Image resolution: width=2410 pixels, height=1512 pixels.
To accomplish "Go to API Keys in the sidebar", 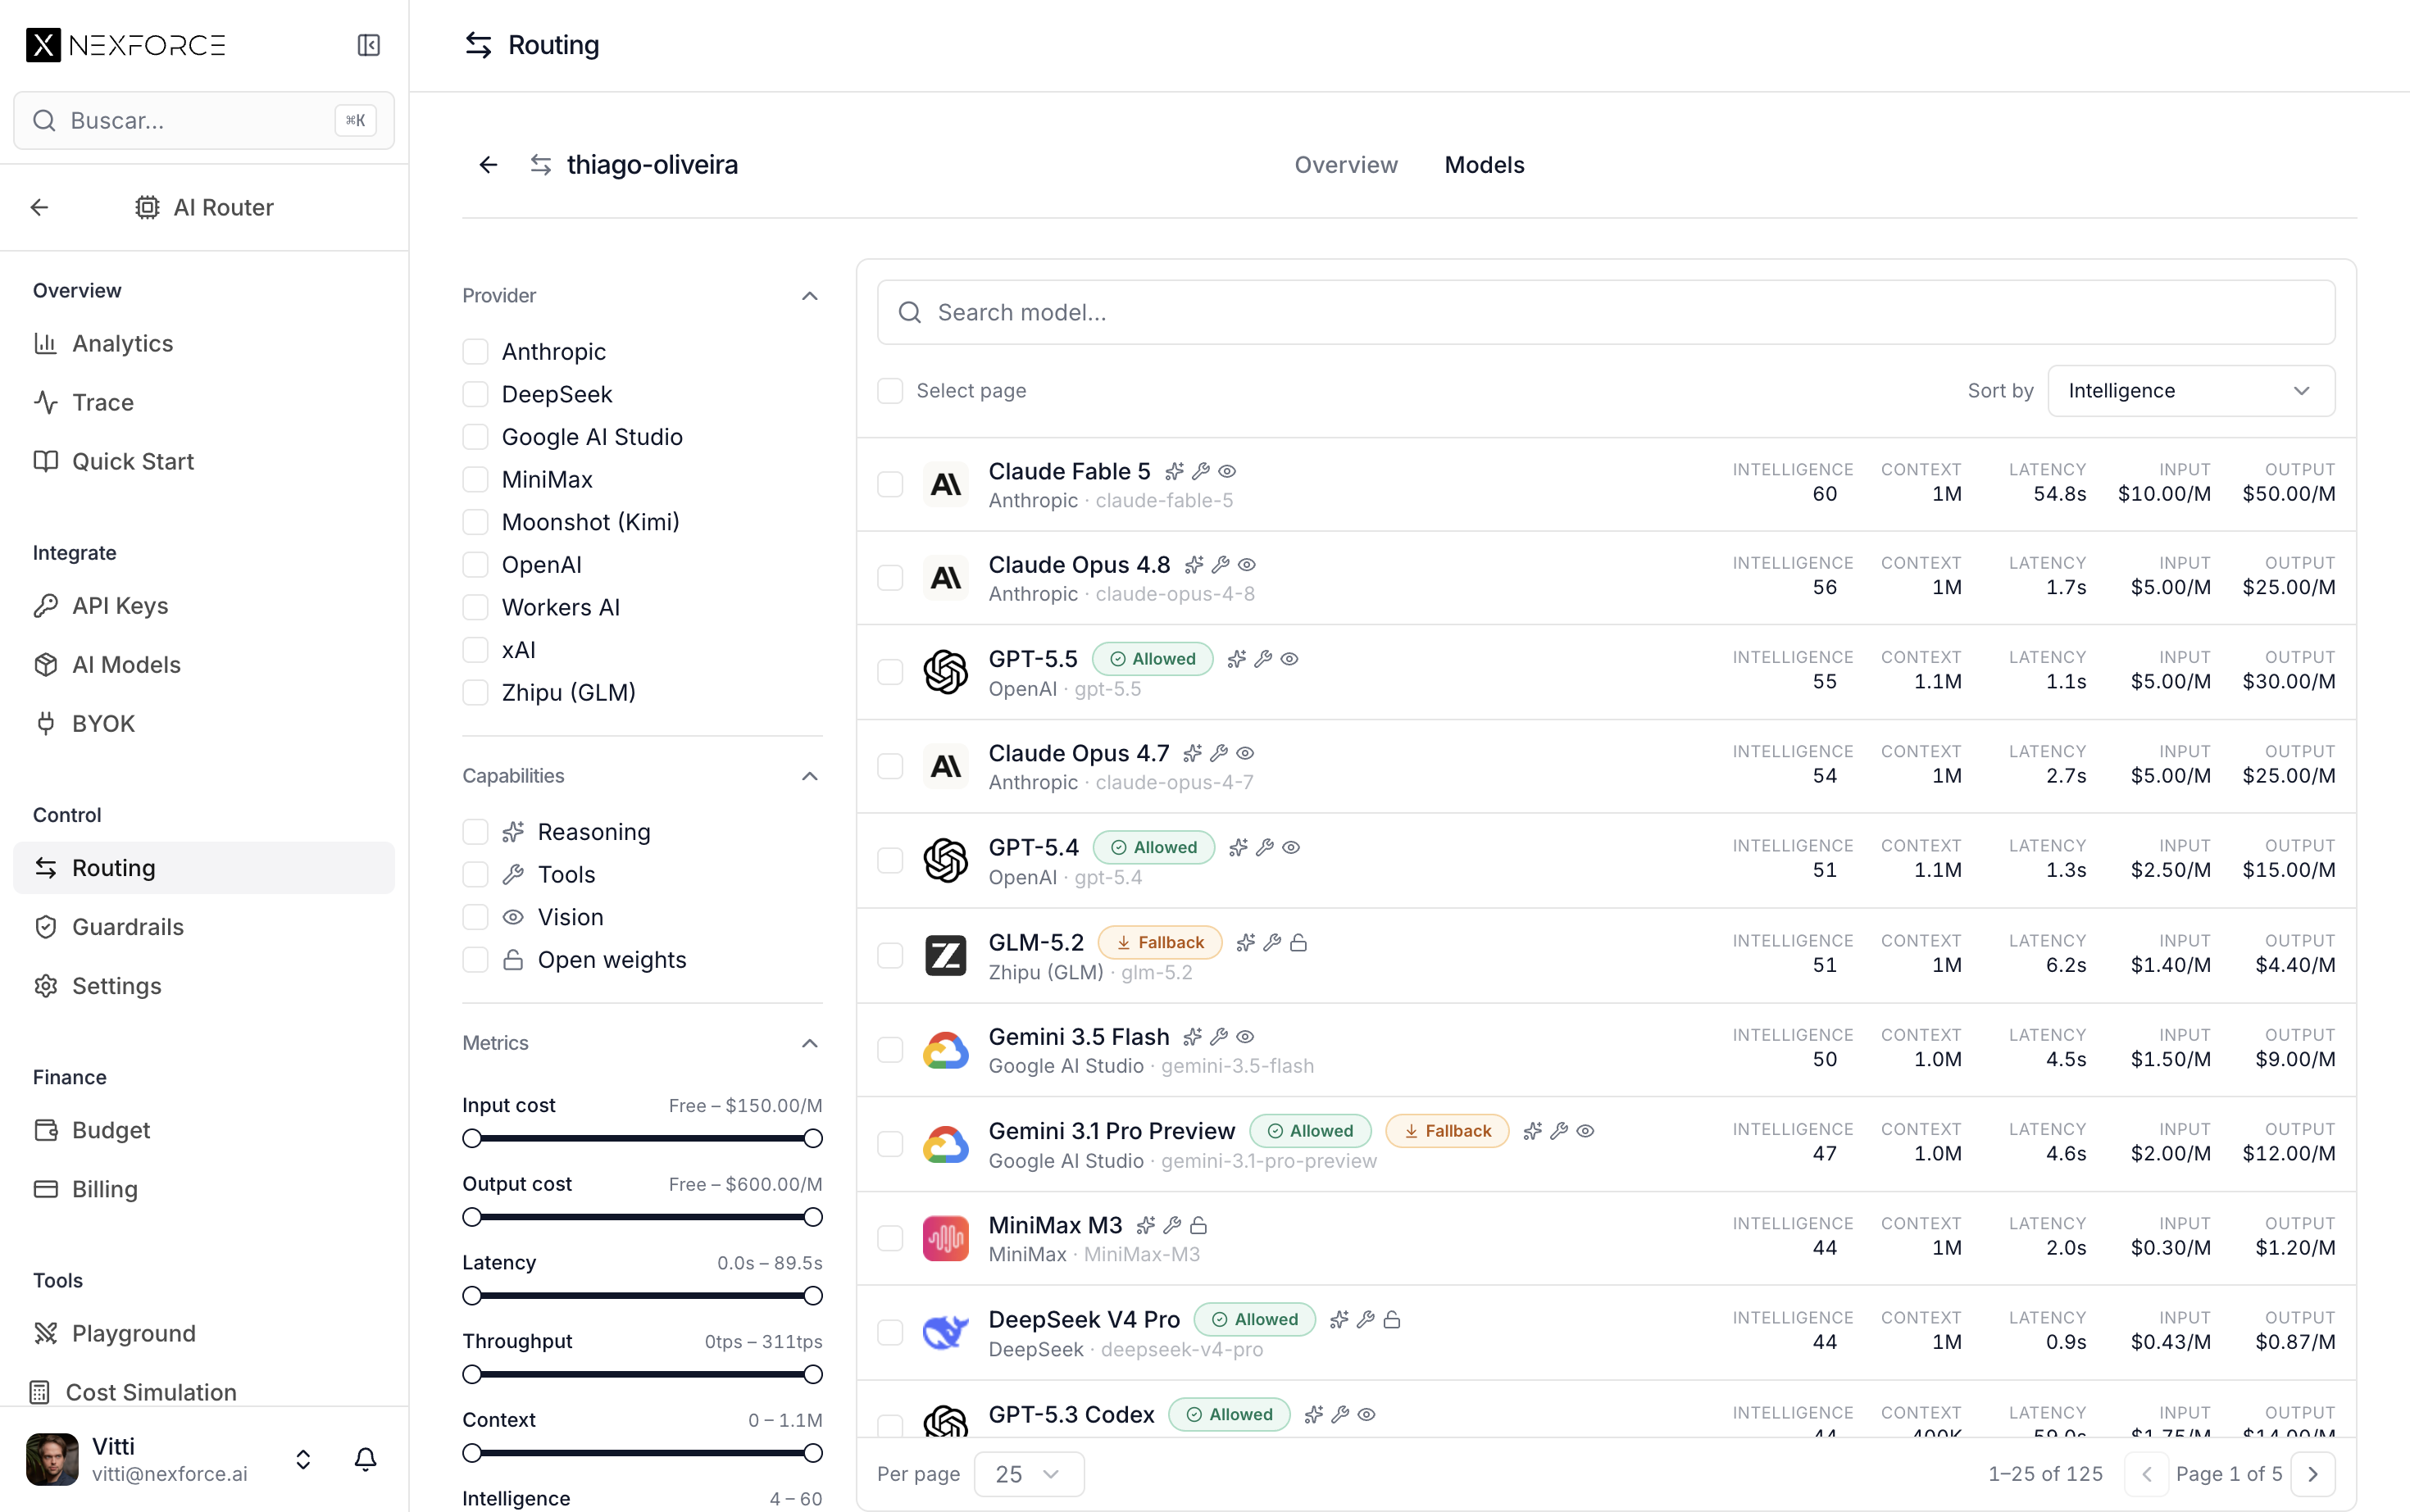I will pyautogui.click(x=204, y=606).
